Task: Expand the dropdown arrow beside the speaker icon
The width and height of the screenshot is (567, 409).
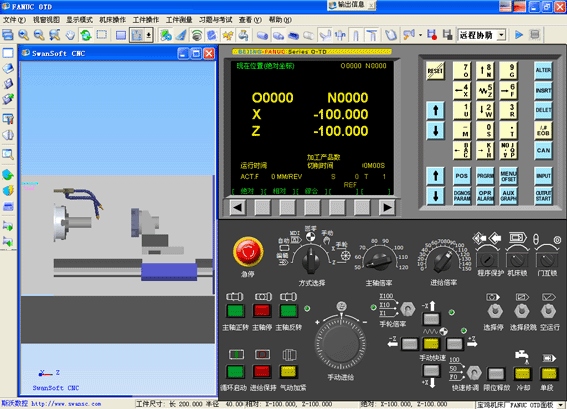Action: 420,35
